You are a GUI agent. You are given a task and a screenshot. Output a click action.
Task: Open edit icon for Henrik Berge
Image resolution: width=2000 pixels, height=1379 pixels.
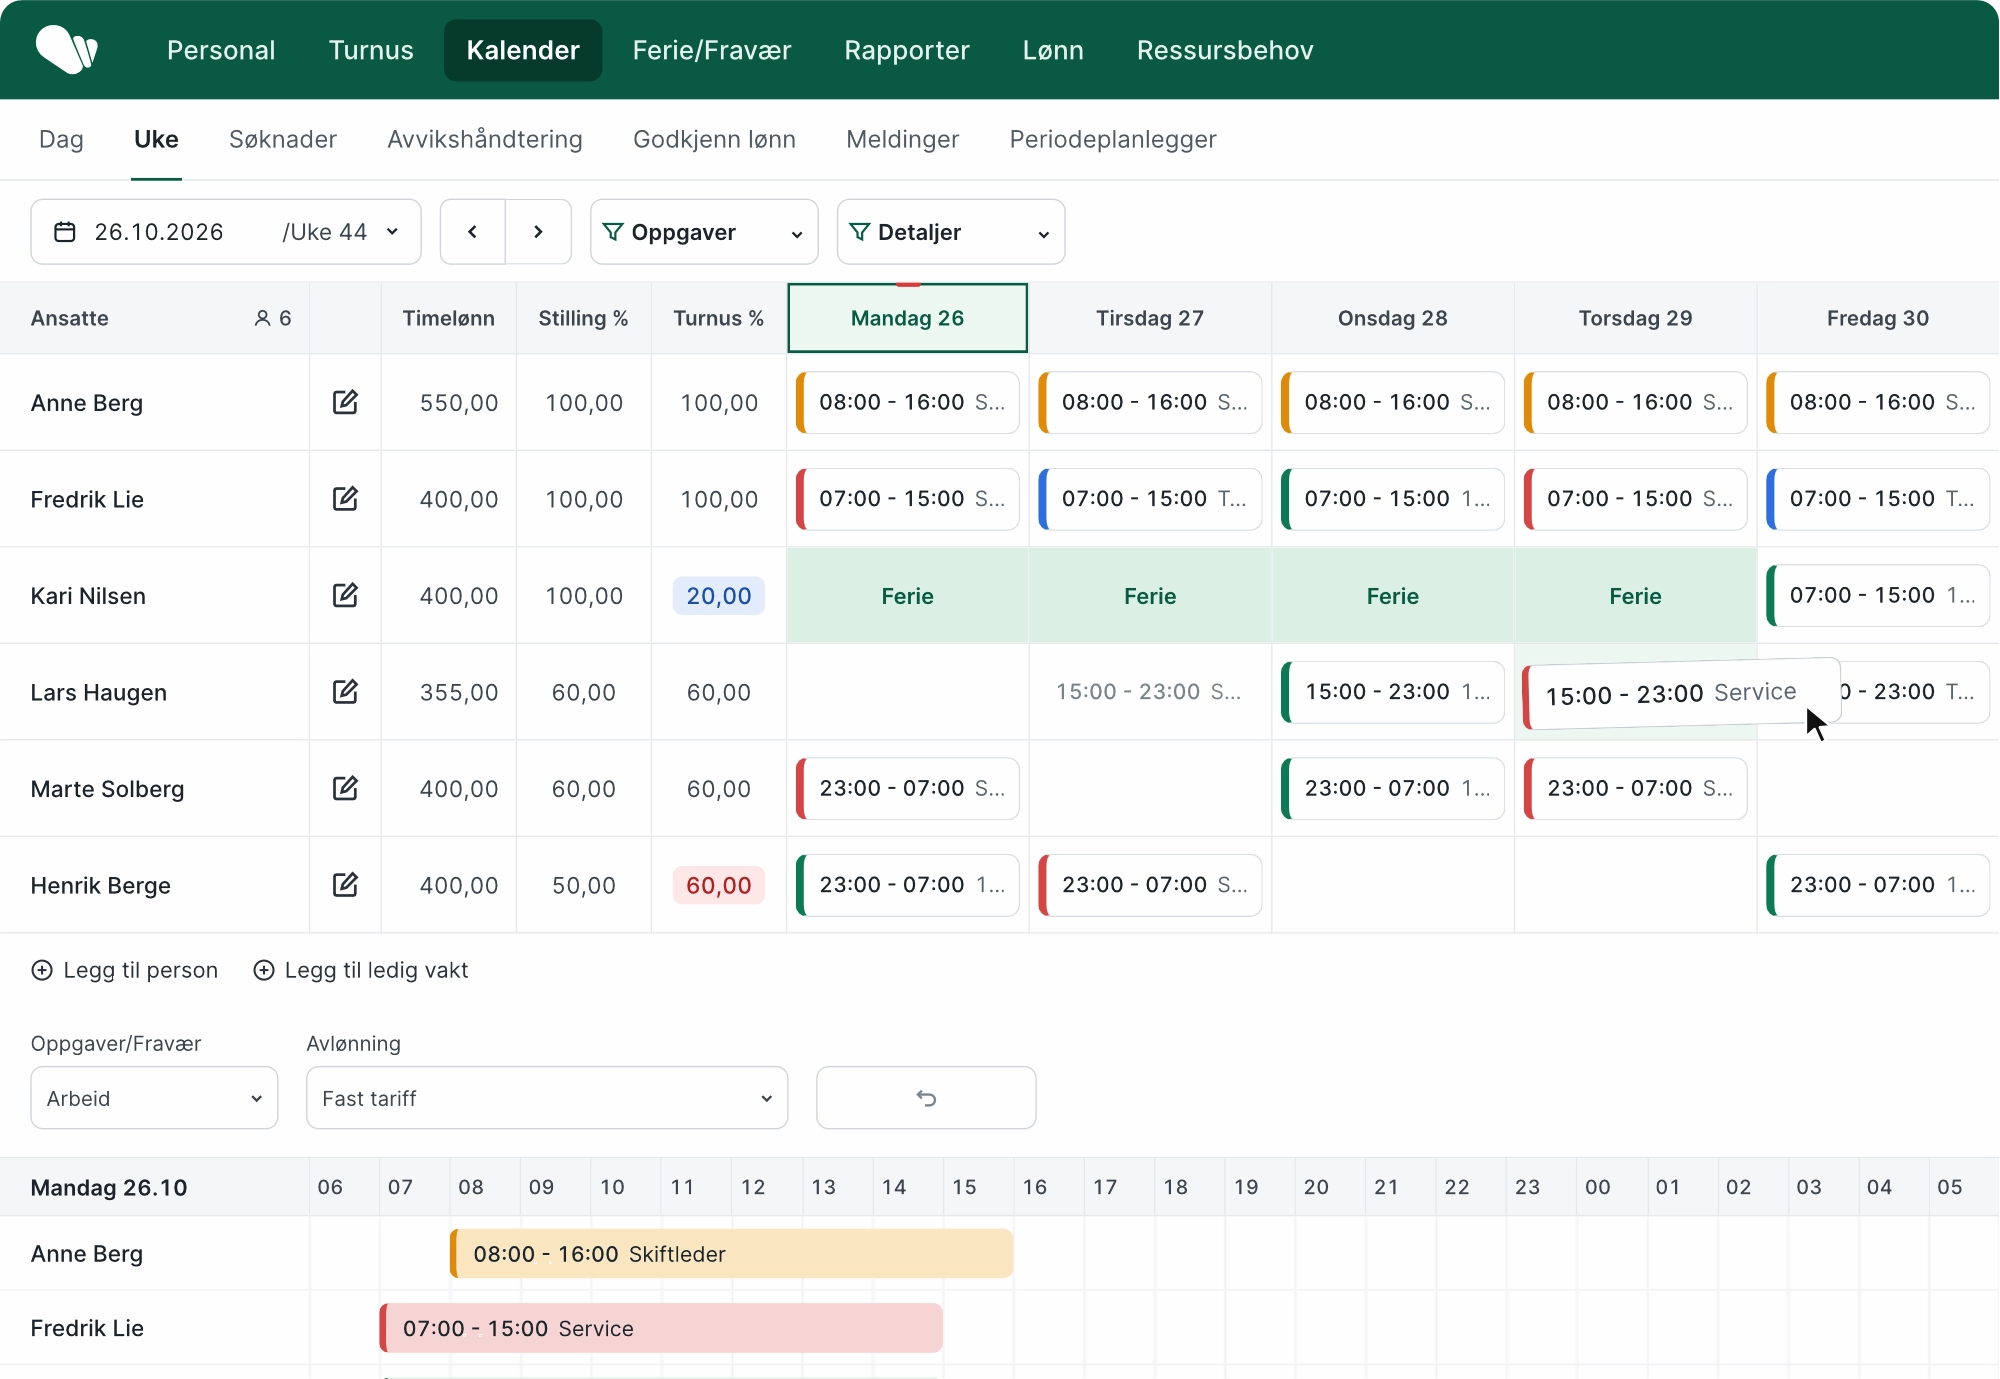pos(345,884)
